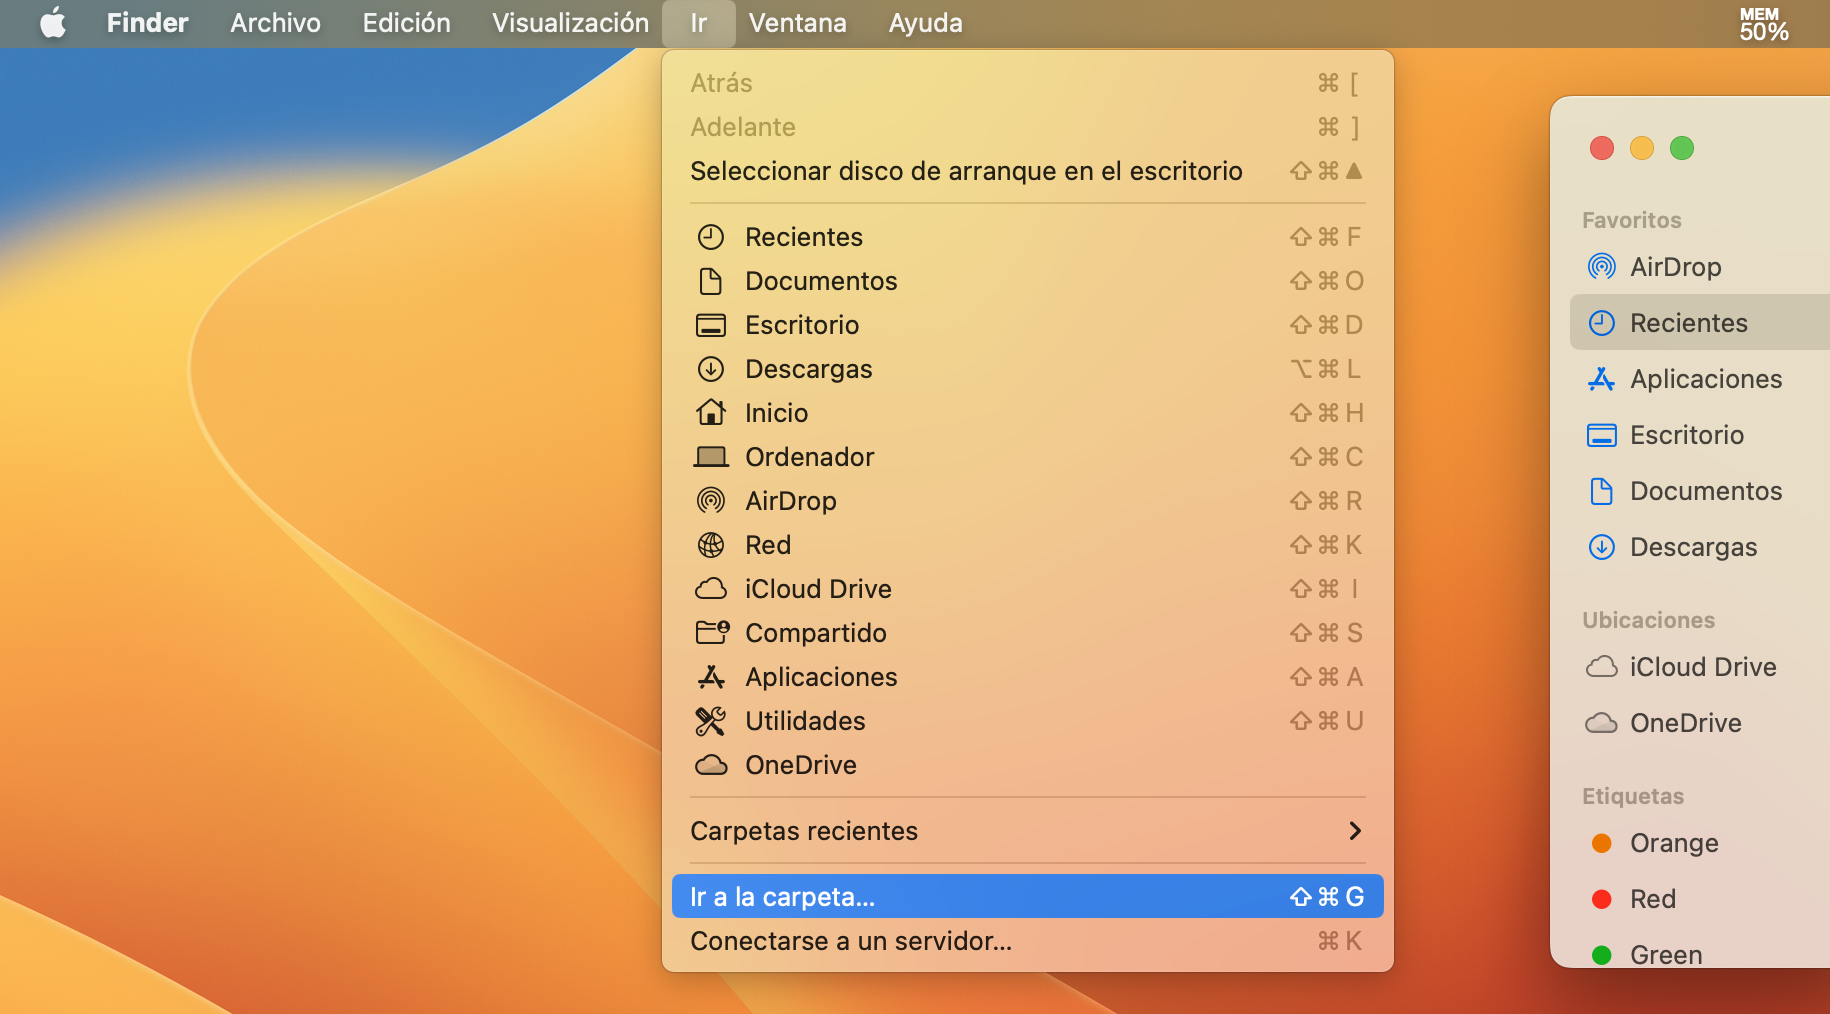The width and height of the screenshot is (1830, 1014).
Task: Click the Red globe icon in menu
Action: coord(710,545)
